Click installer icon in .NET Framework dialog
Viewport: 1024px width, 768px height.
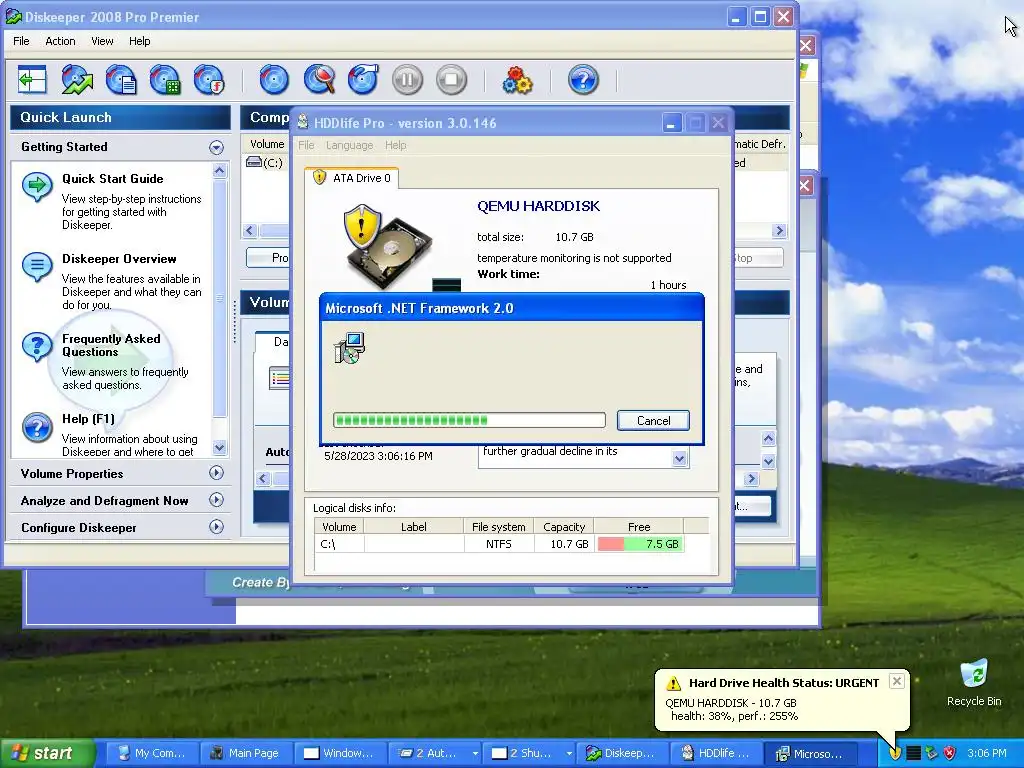point(349,348)
